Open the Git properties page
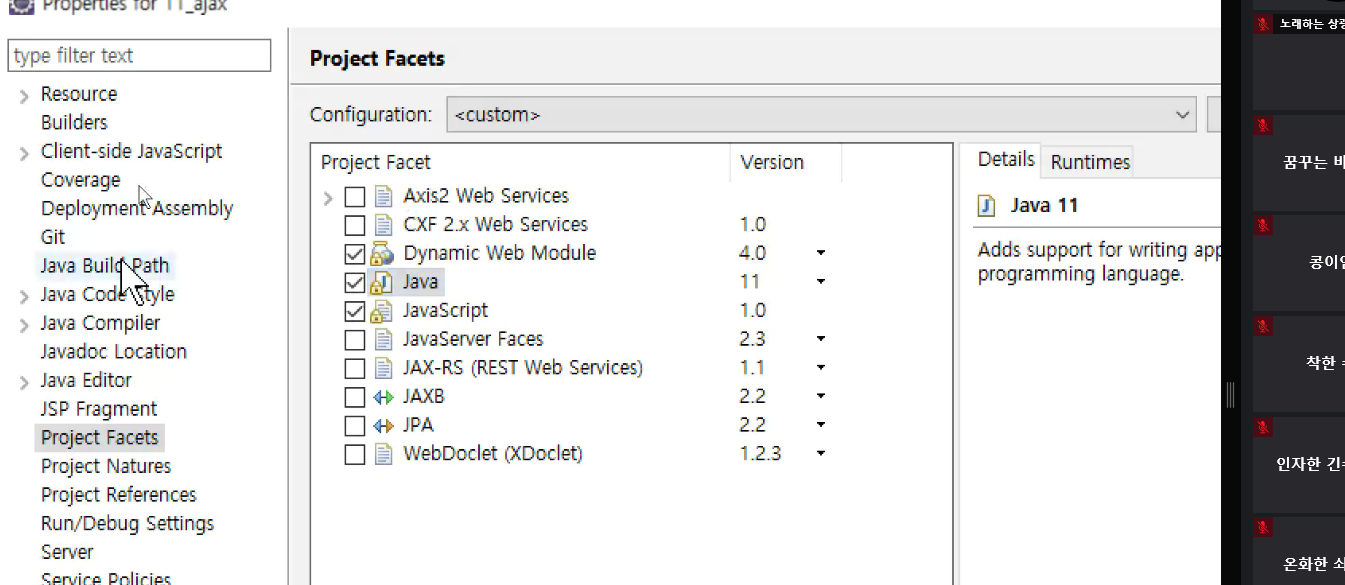Viewport: 1345px width, 585px height. pos(53,237)
